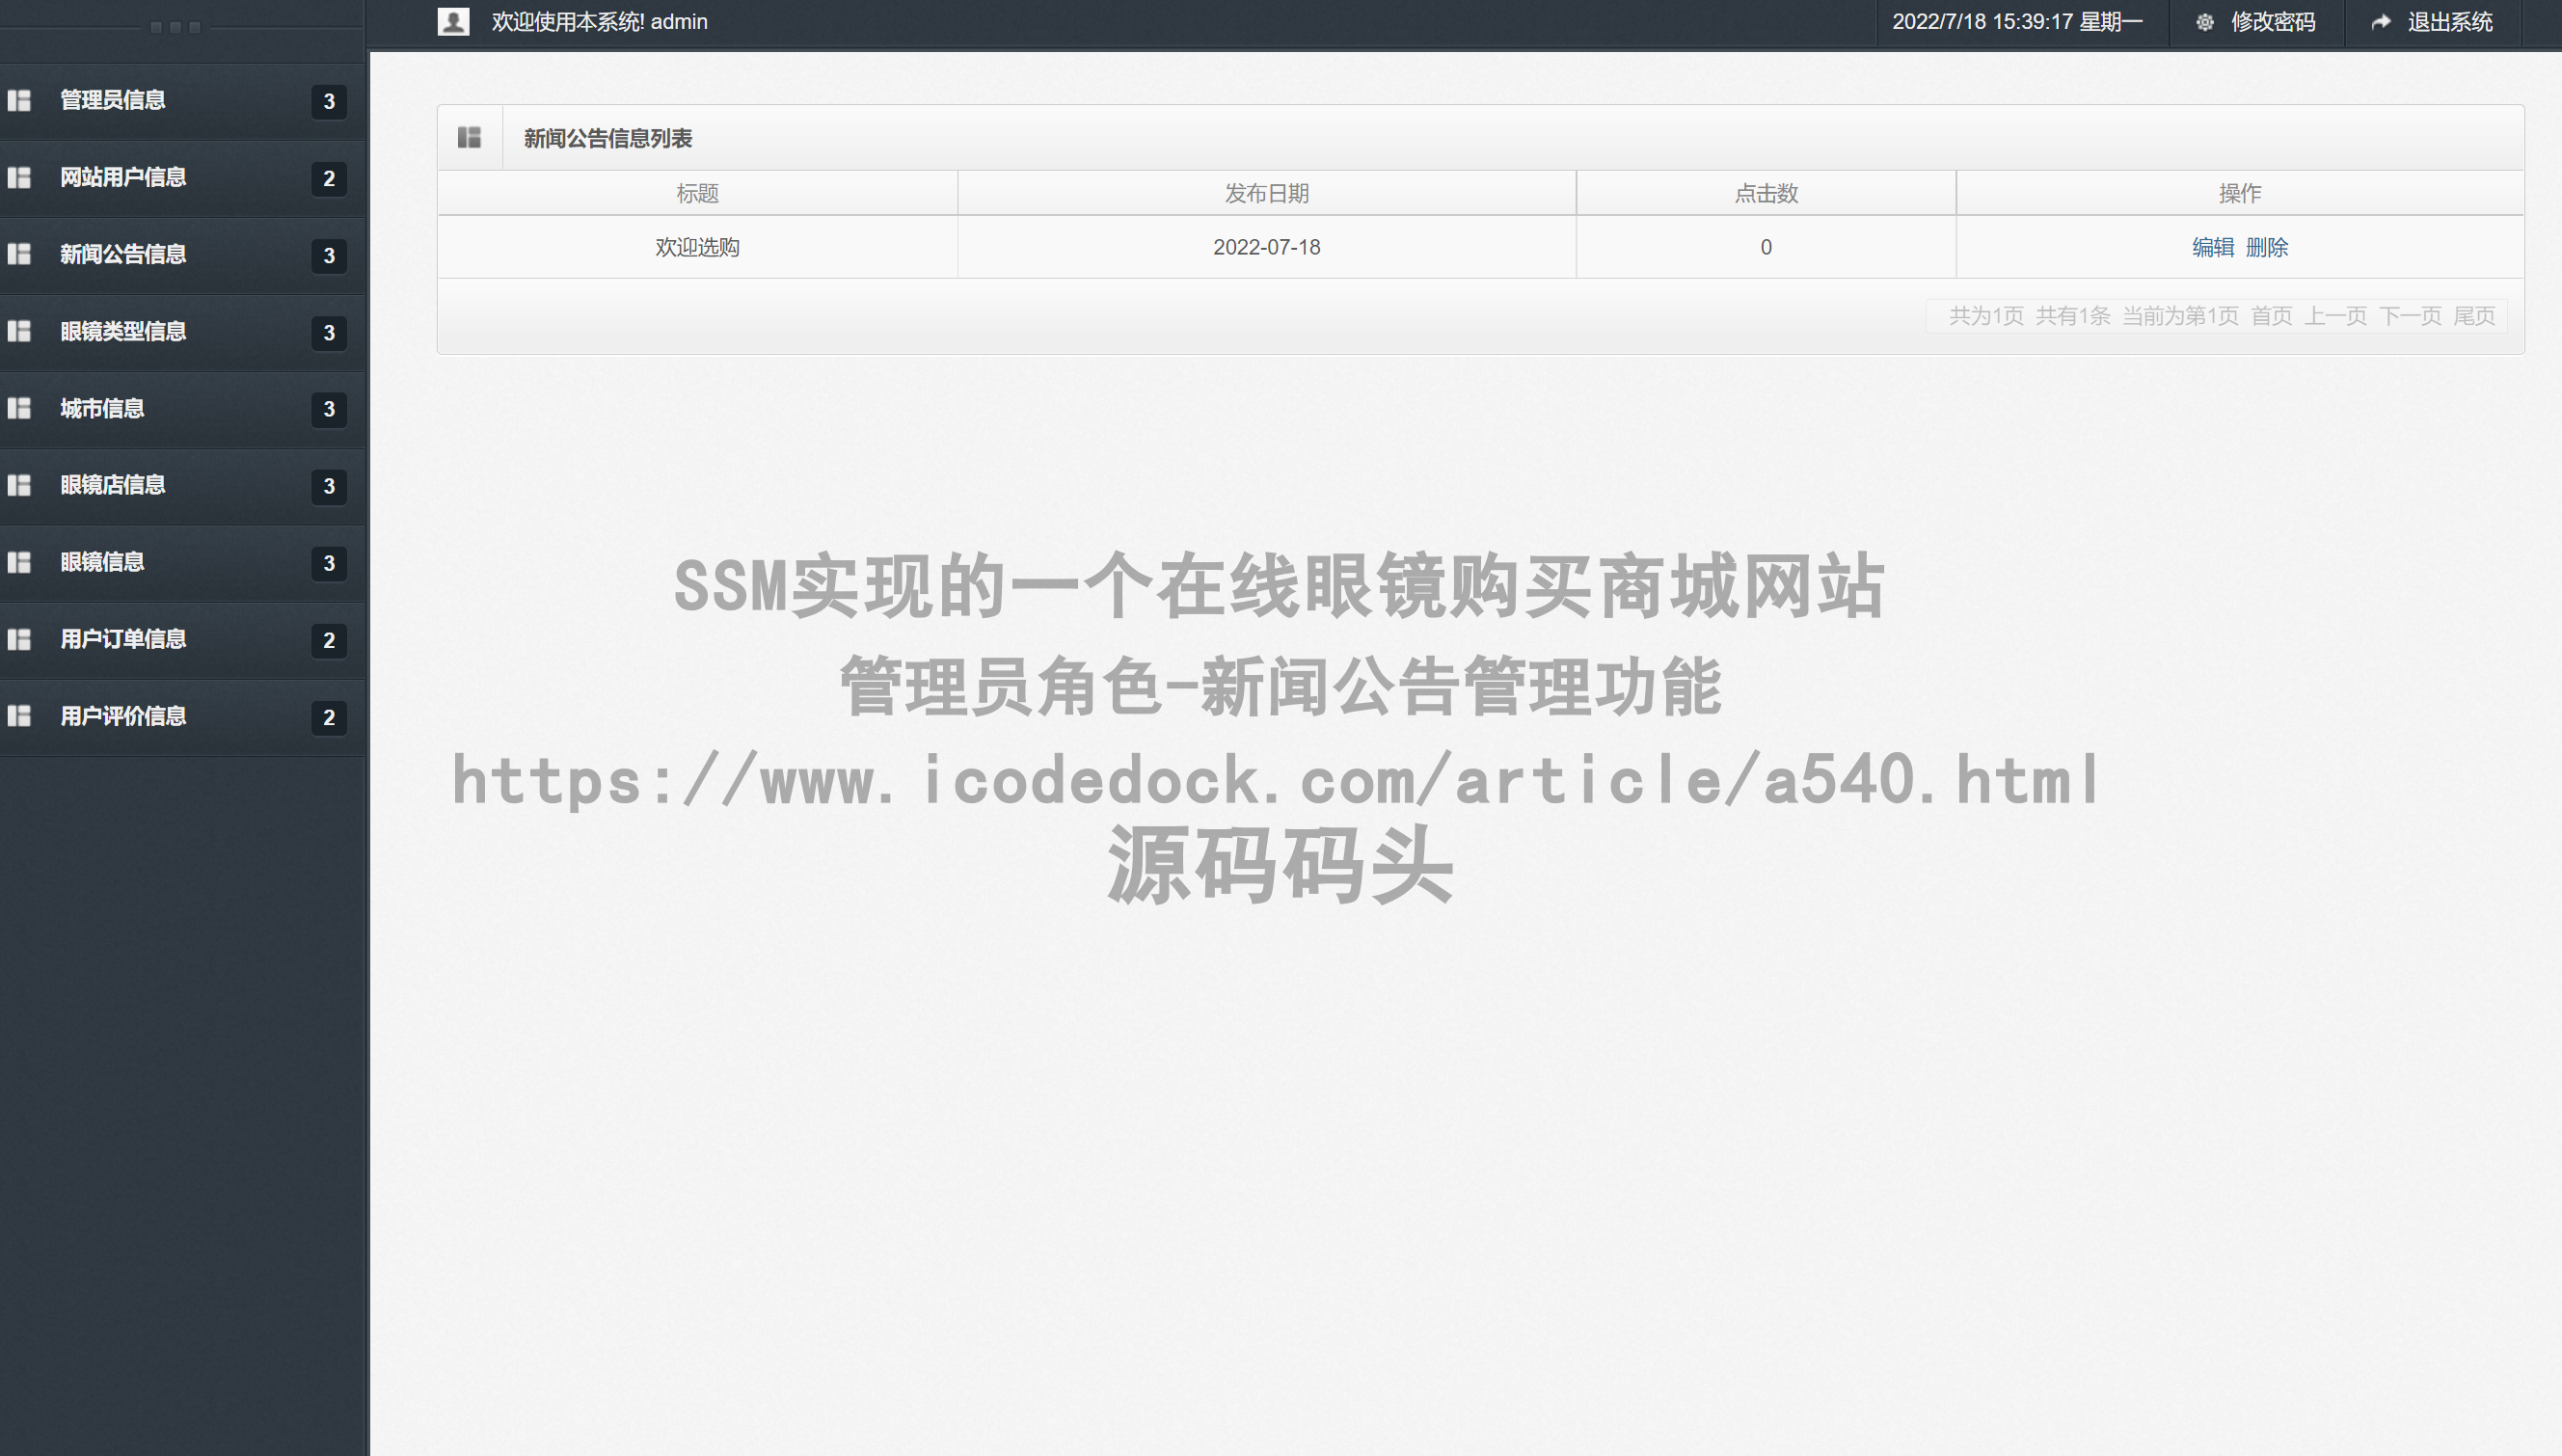Screen dimensions: 2562x1456
Task: Open the 新闻公告信息 sidebar section
Action: point(122,255)
